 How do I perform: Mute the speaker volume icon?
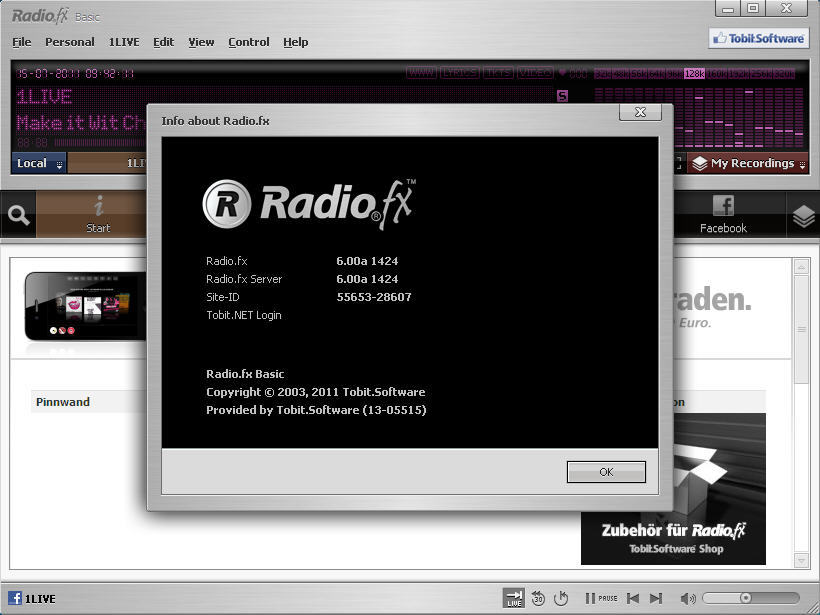pos(688,598)
